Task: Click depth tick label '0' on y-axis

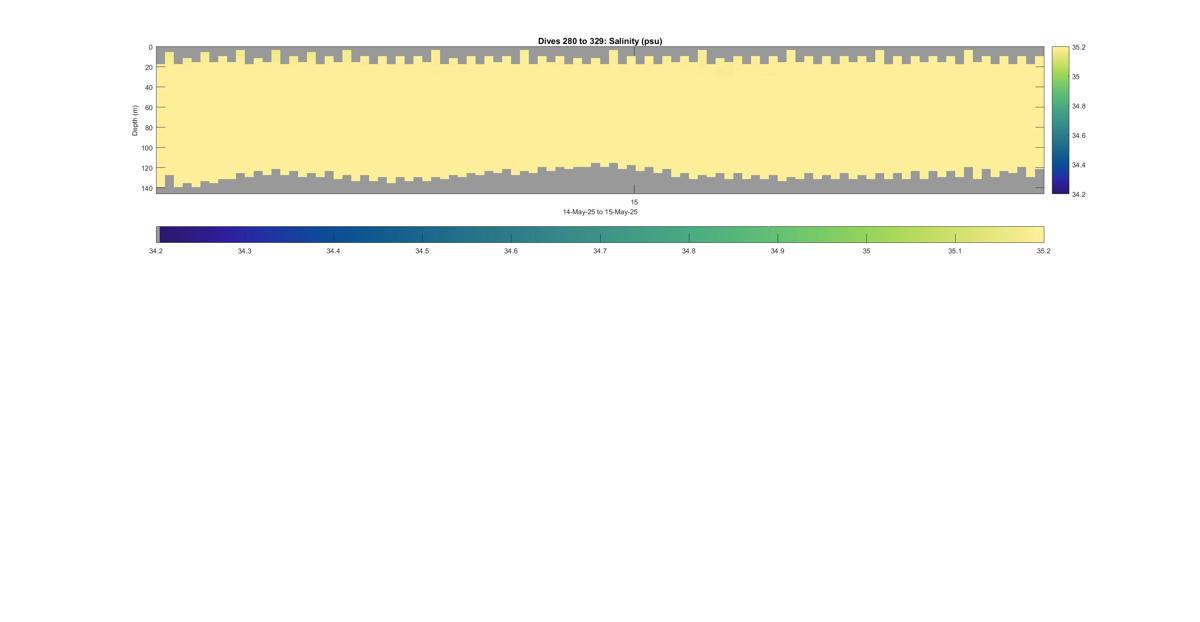Action: point(151,47)
